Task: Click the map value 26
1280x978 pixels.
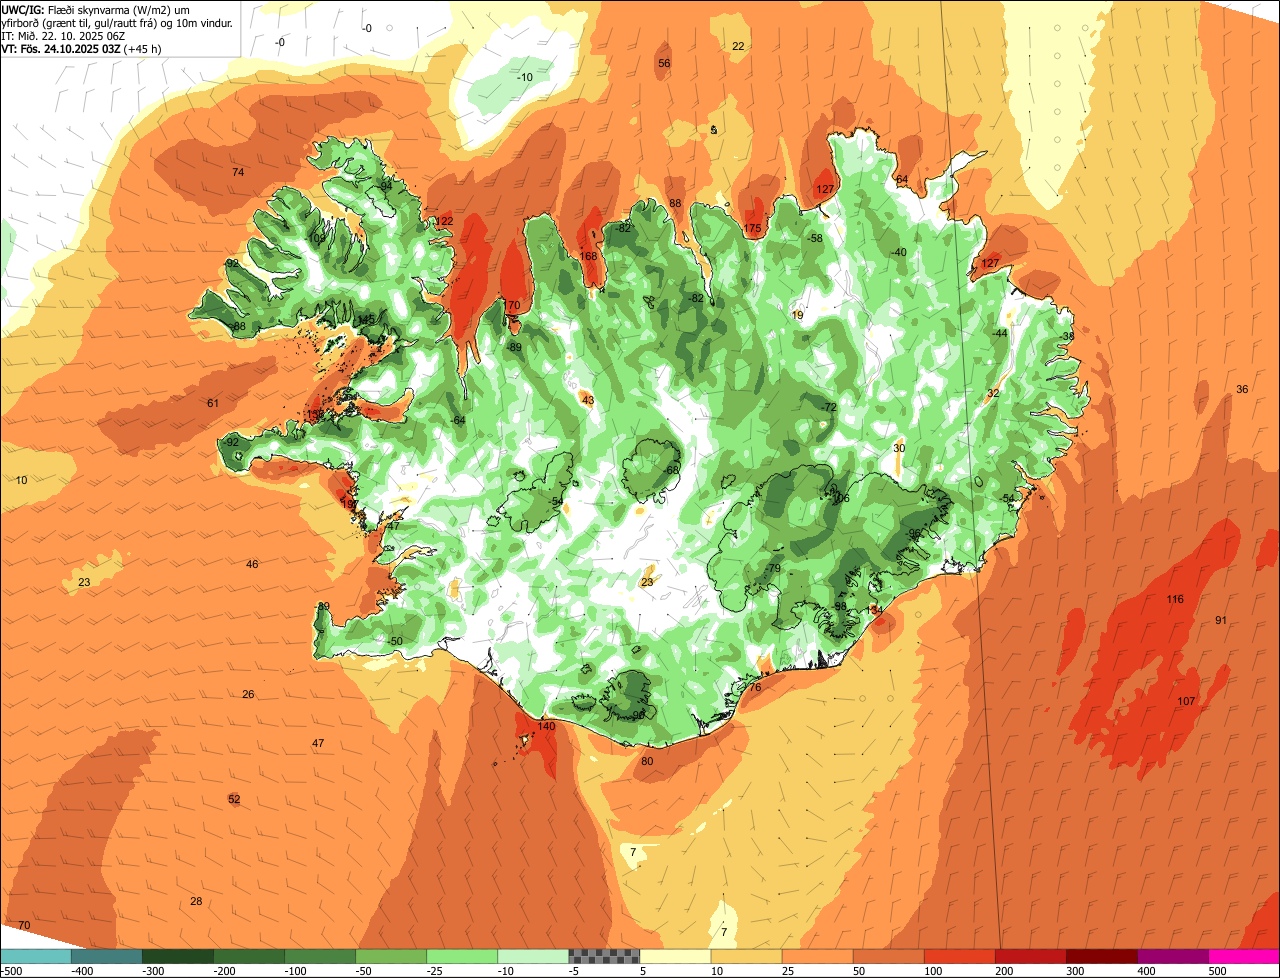Action: click(248, 694)
